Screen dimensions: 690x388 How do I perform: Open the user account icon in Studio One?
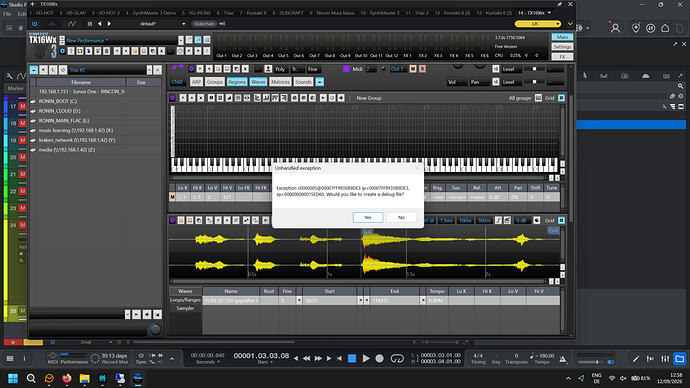click(615, 28)
